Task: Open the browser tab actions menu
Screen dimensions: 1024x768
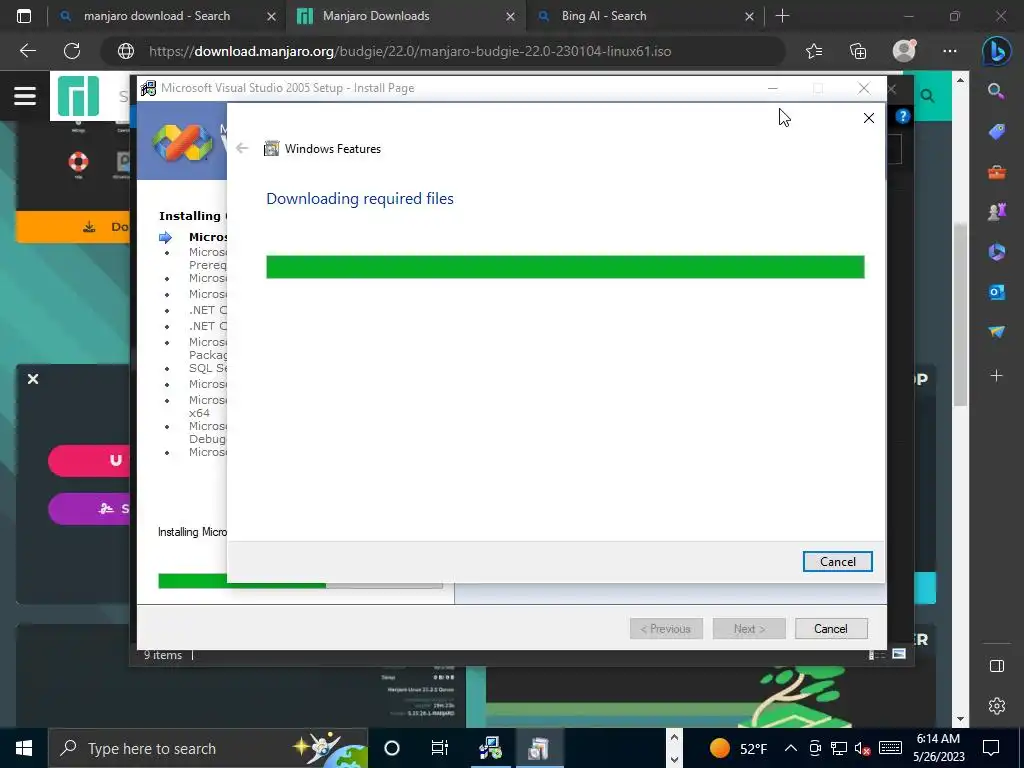Action: pos(24,16)
